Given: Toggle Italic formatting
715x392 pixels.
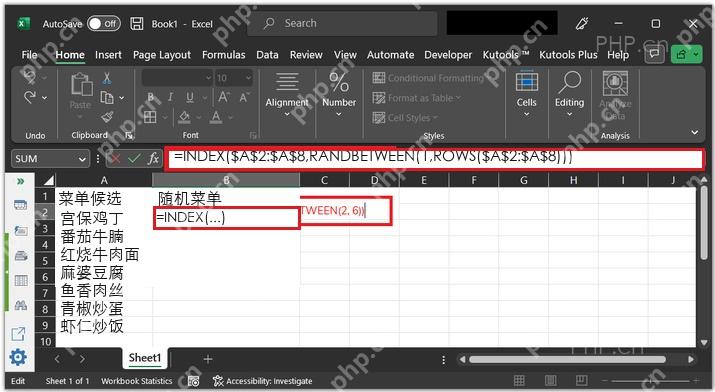Looking at the screenshot, I should click(x=171, y=97).
